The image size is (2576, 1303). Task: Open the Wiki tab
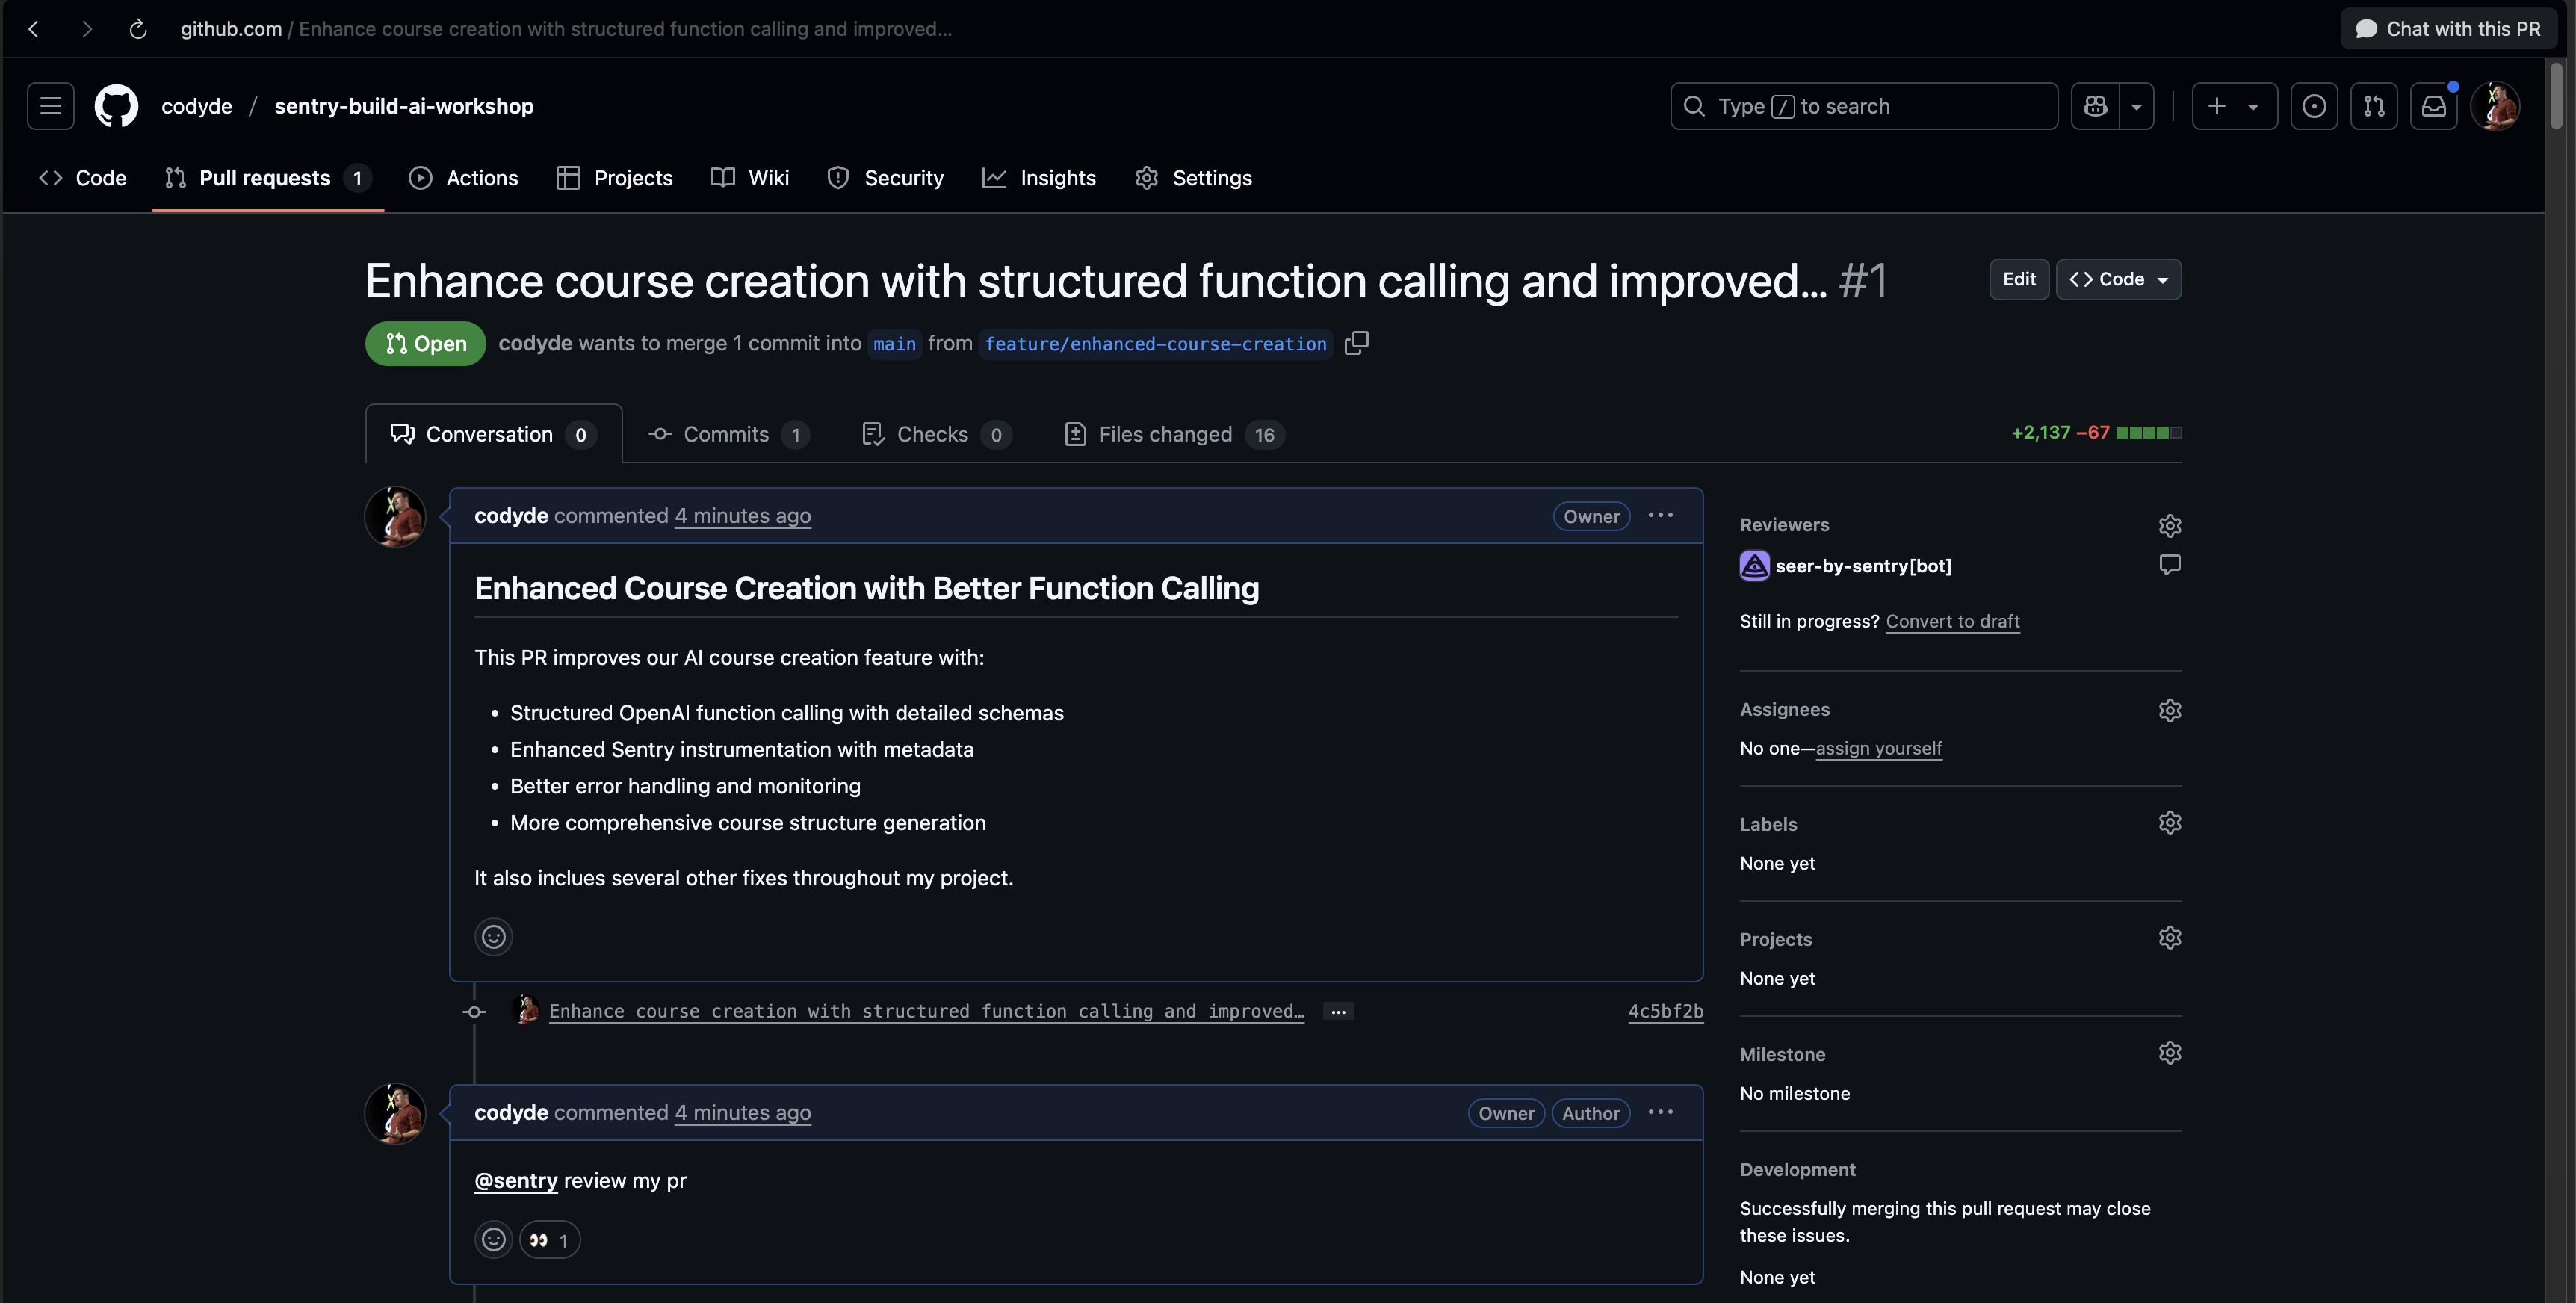(x=750, y=178)
